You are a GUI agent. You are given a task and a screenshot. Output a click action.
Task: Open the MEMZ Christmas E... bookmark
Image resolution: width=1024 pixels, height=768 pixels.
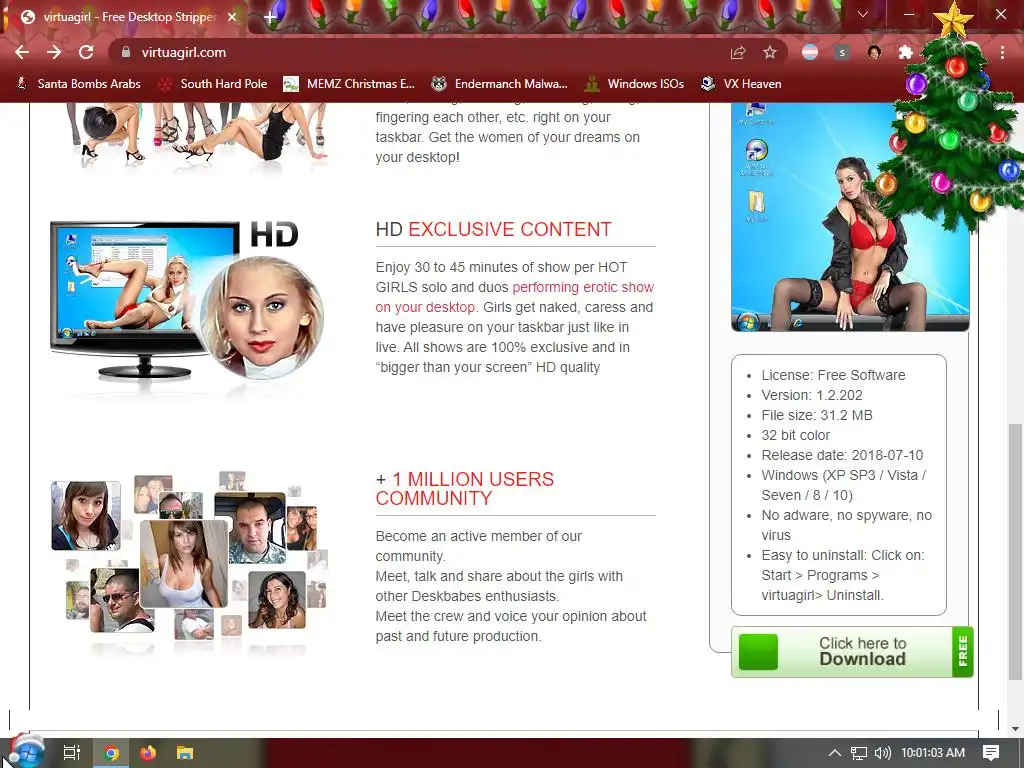pos(349,84)
